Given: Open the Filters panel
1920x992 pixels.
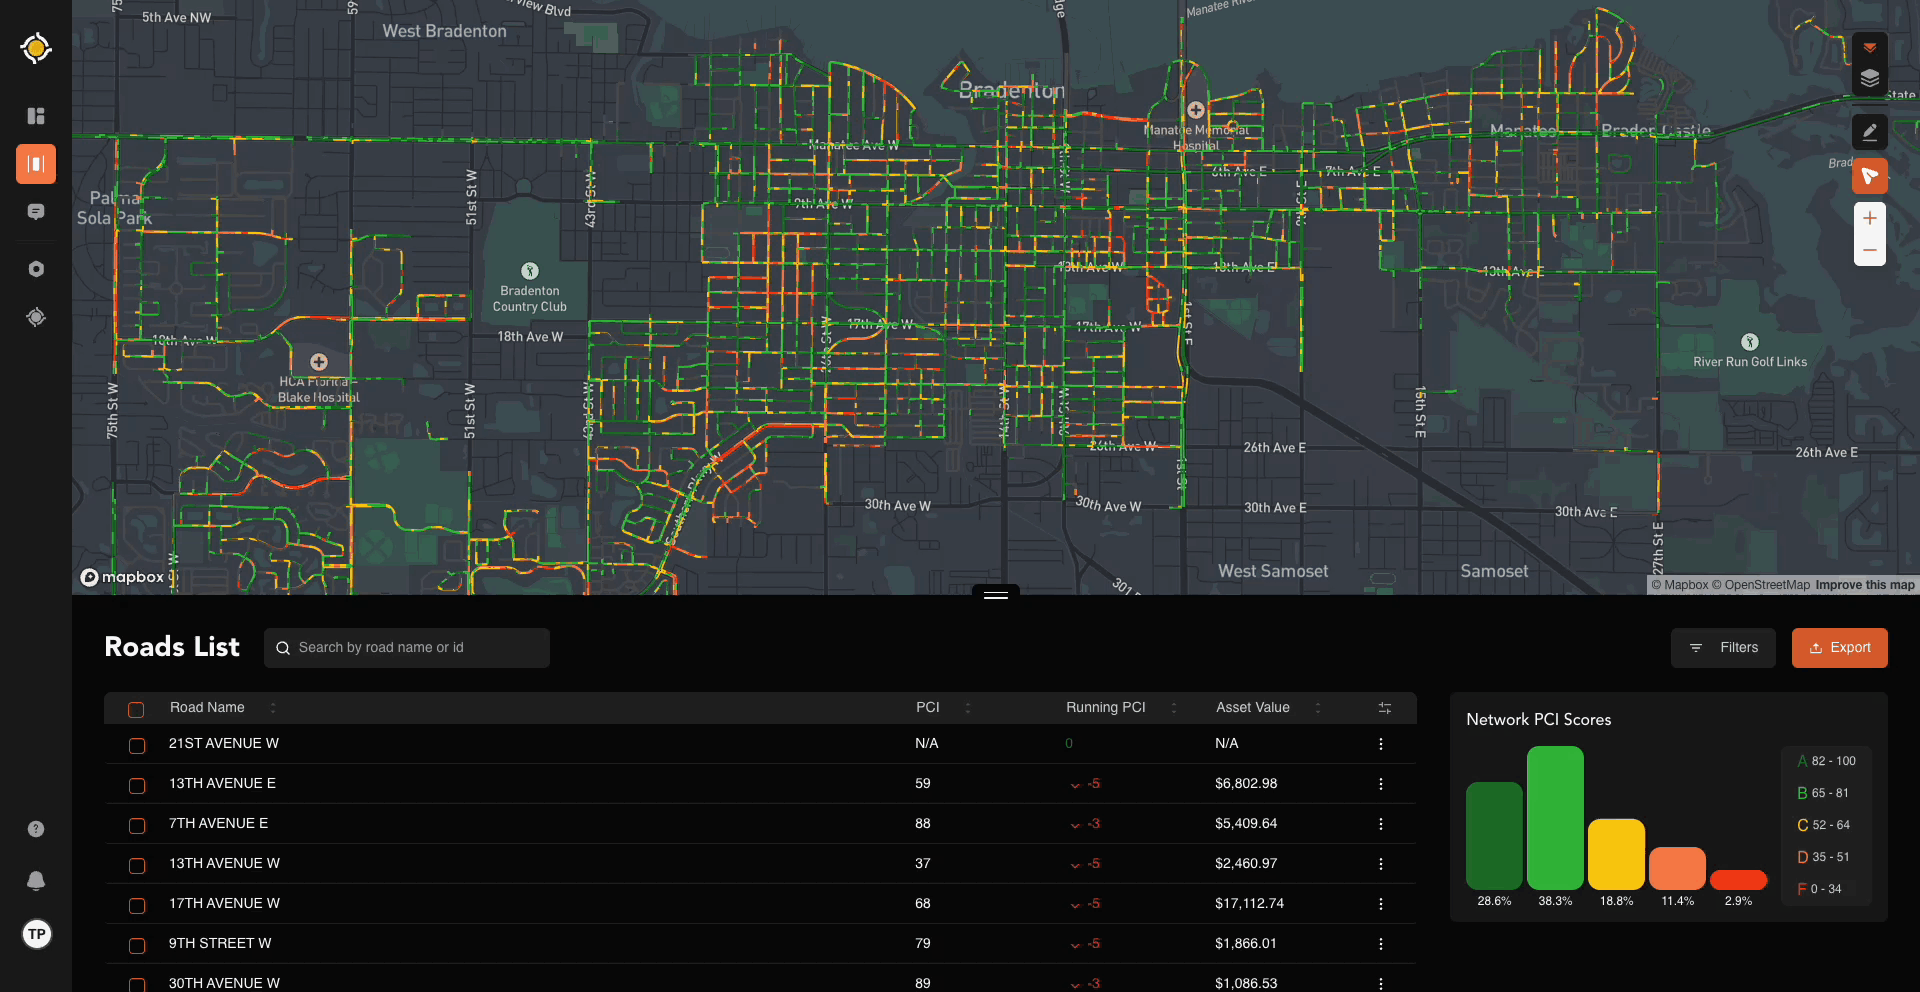Looking at the screenshot, I should pos(1723,647).
